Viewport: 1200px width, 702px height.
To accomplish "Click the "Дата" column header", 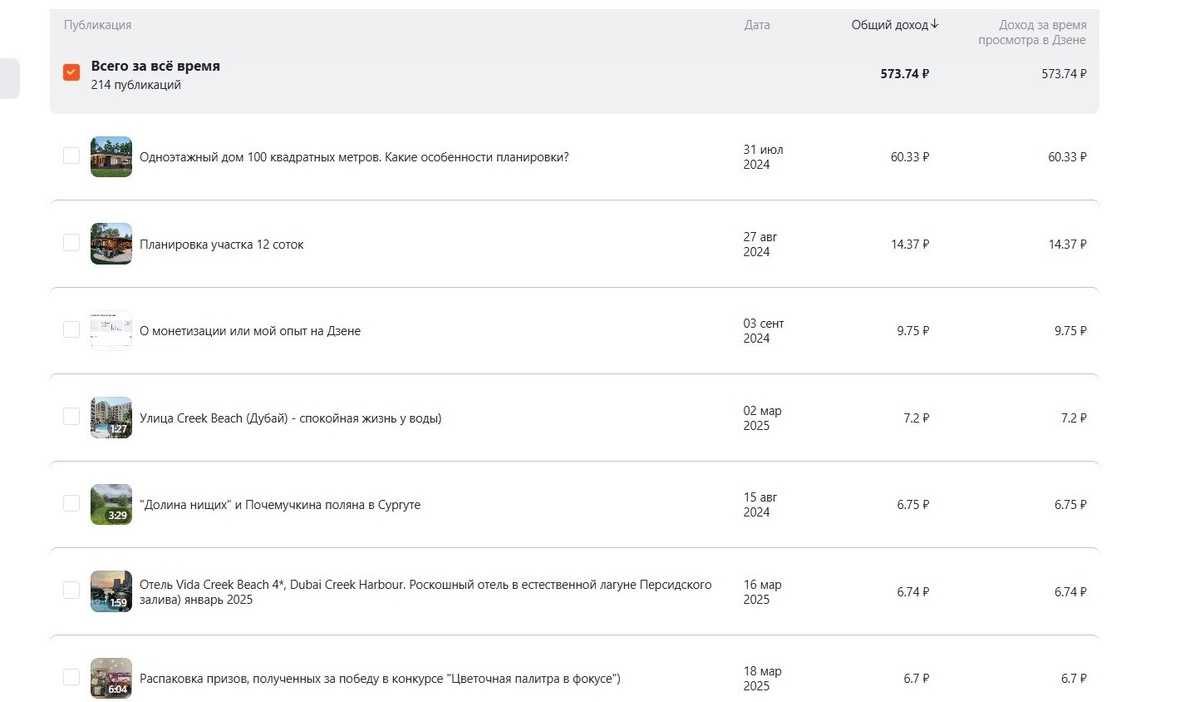I will click(757, 25).
